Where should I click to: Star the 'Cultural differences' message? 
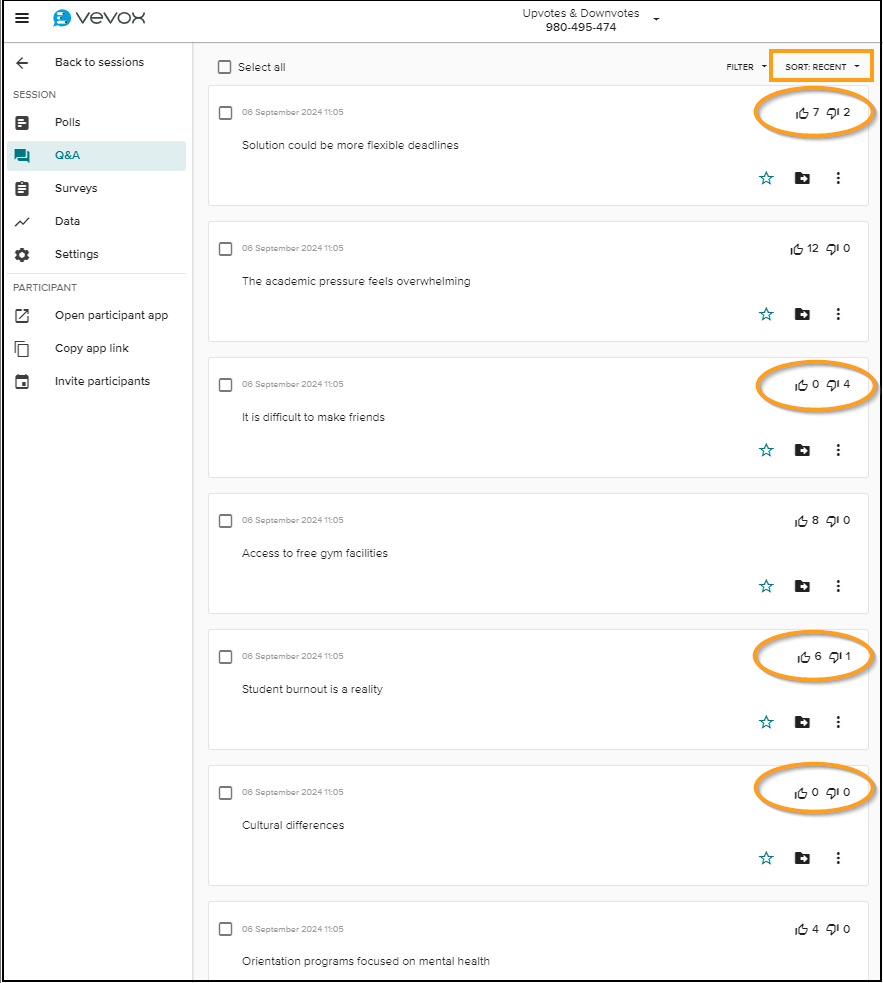coord(766,858)
